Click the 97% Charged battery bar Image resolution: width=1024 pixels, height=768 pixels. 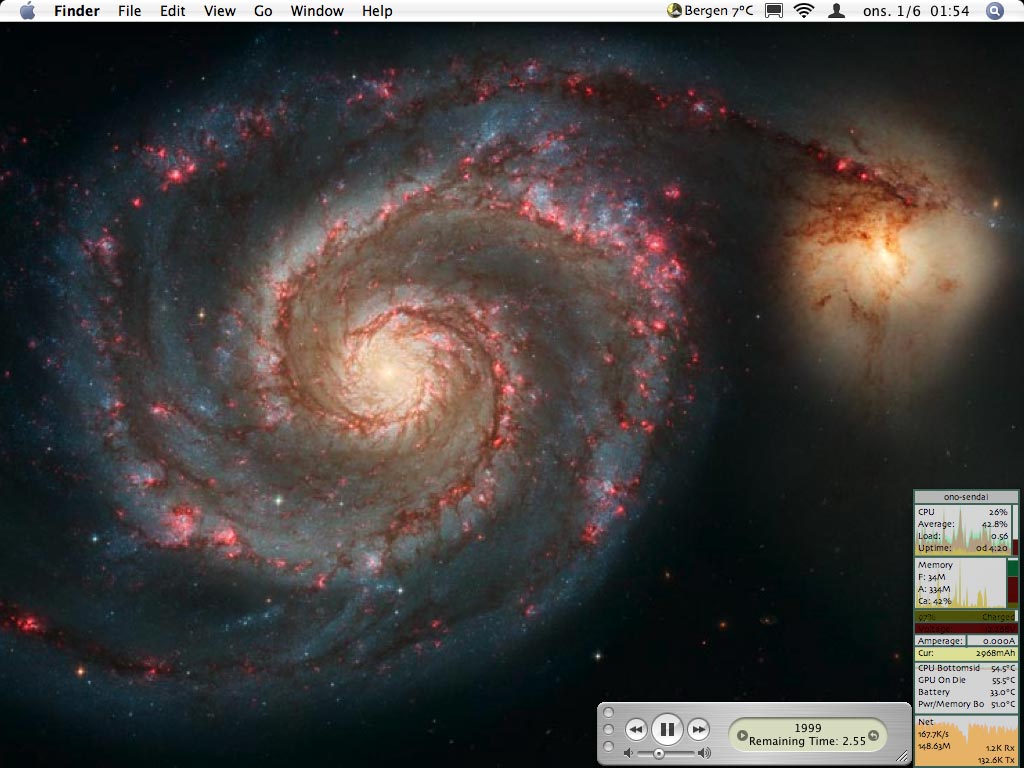tap(966, 616)
